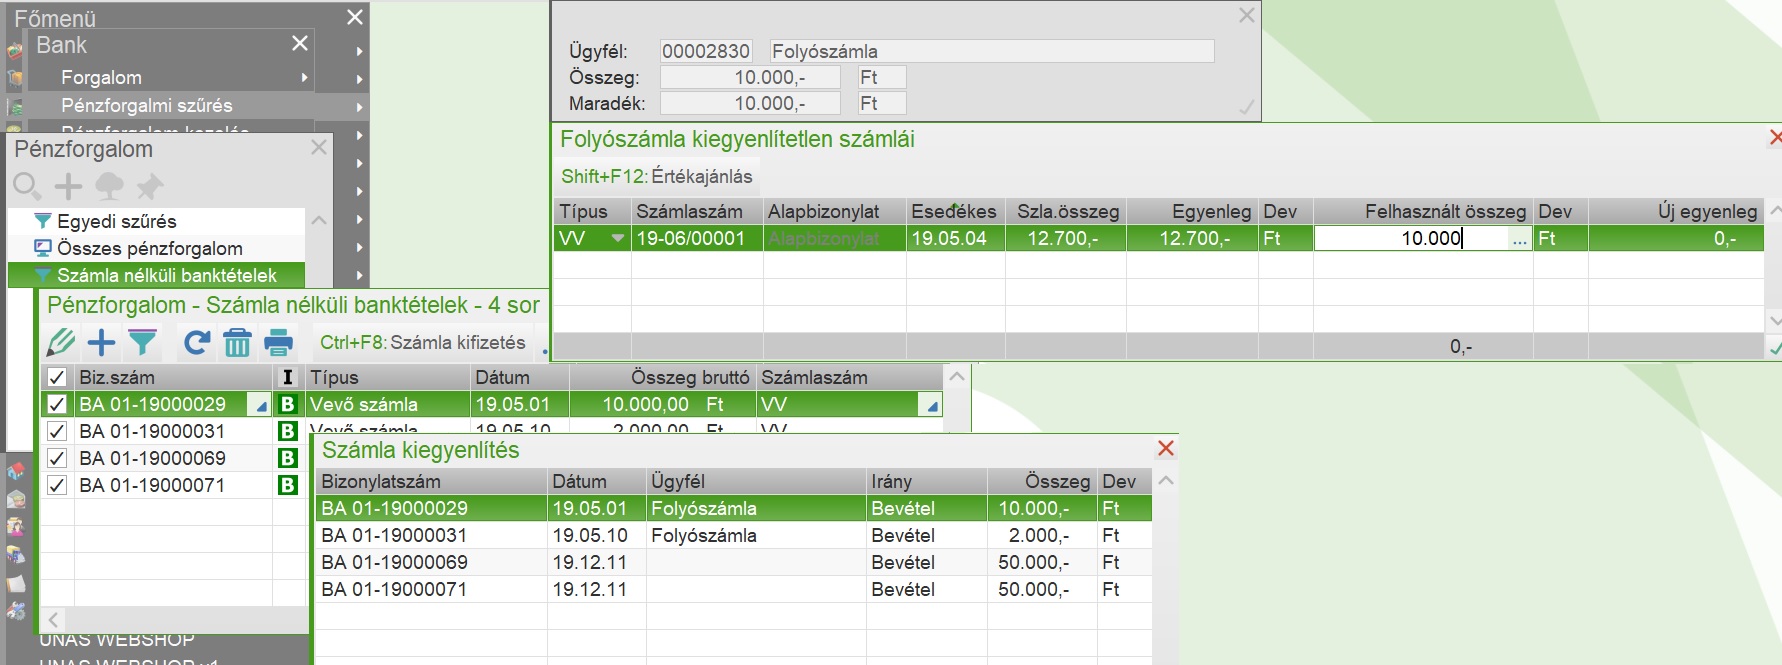The image size is (1782, 665).
Task: Click the invoice number 19-06/00001 cell
Action: click(696, 238)
